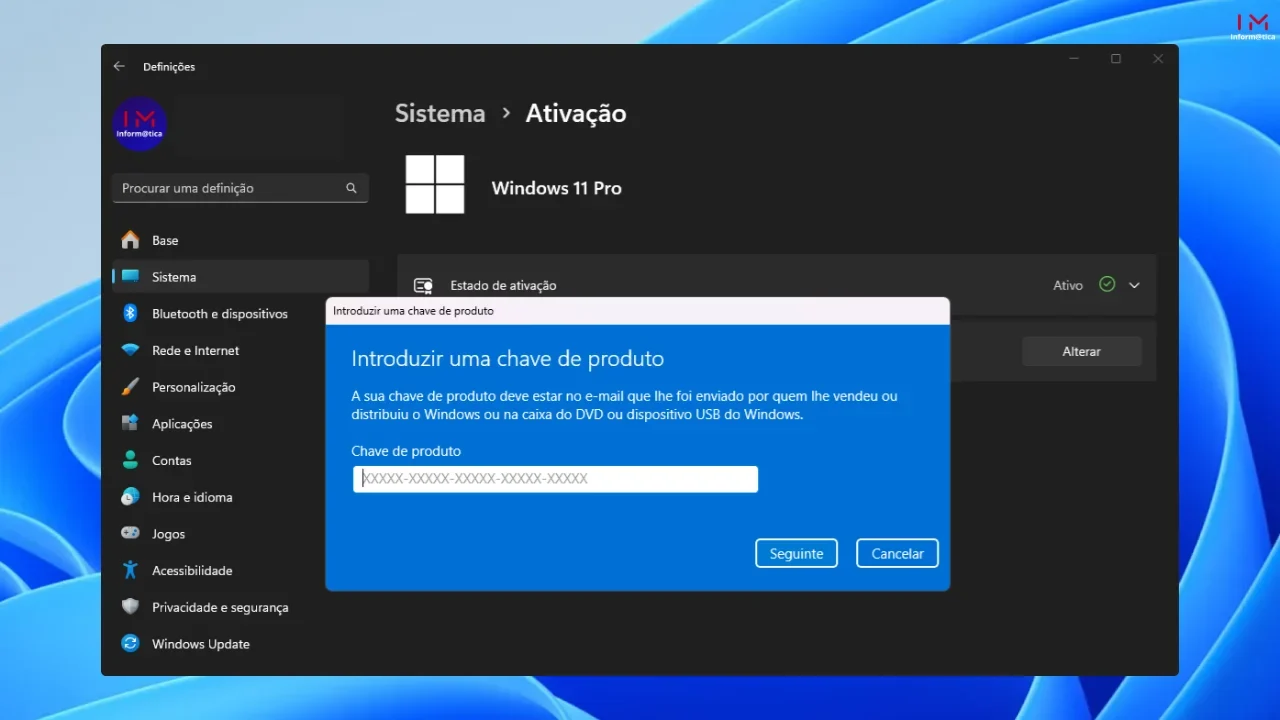This screenshot has width=1280, height=720.
Task: Maximize the Definições window
Action: [x=1116, y=59]
